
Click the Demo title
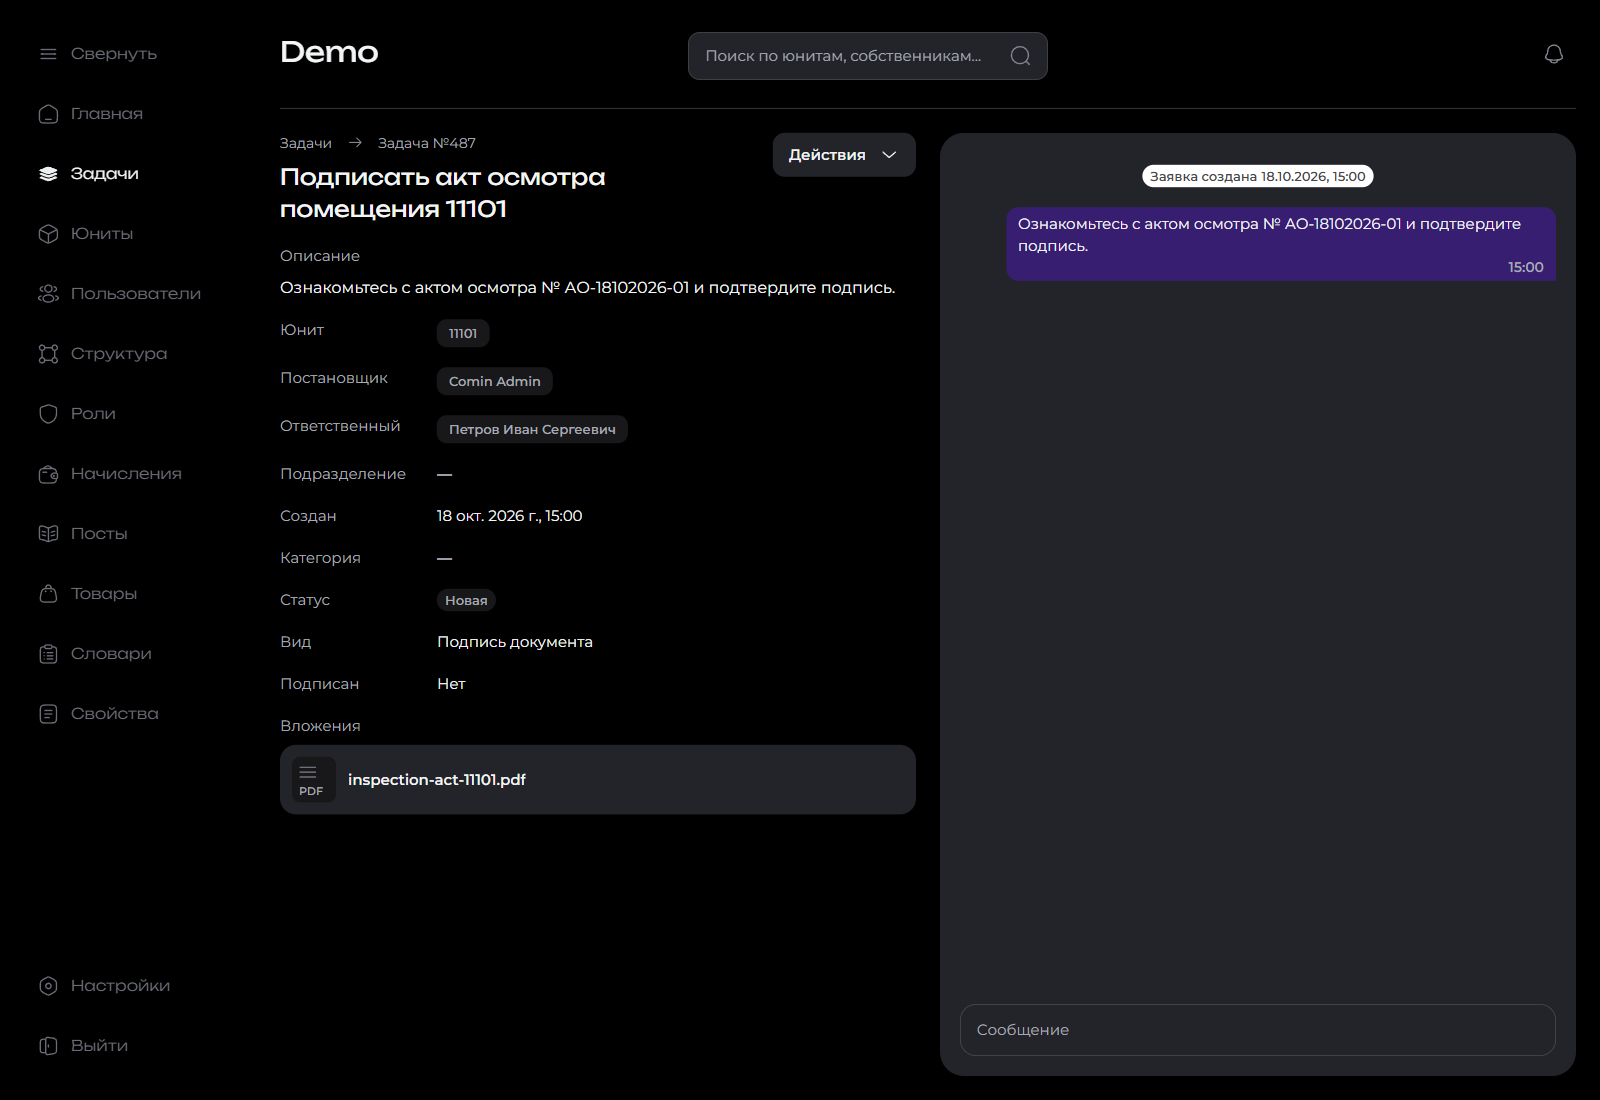tap(329, 52)
